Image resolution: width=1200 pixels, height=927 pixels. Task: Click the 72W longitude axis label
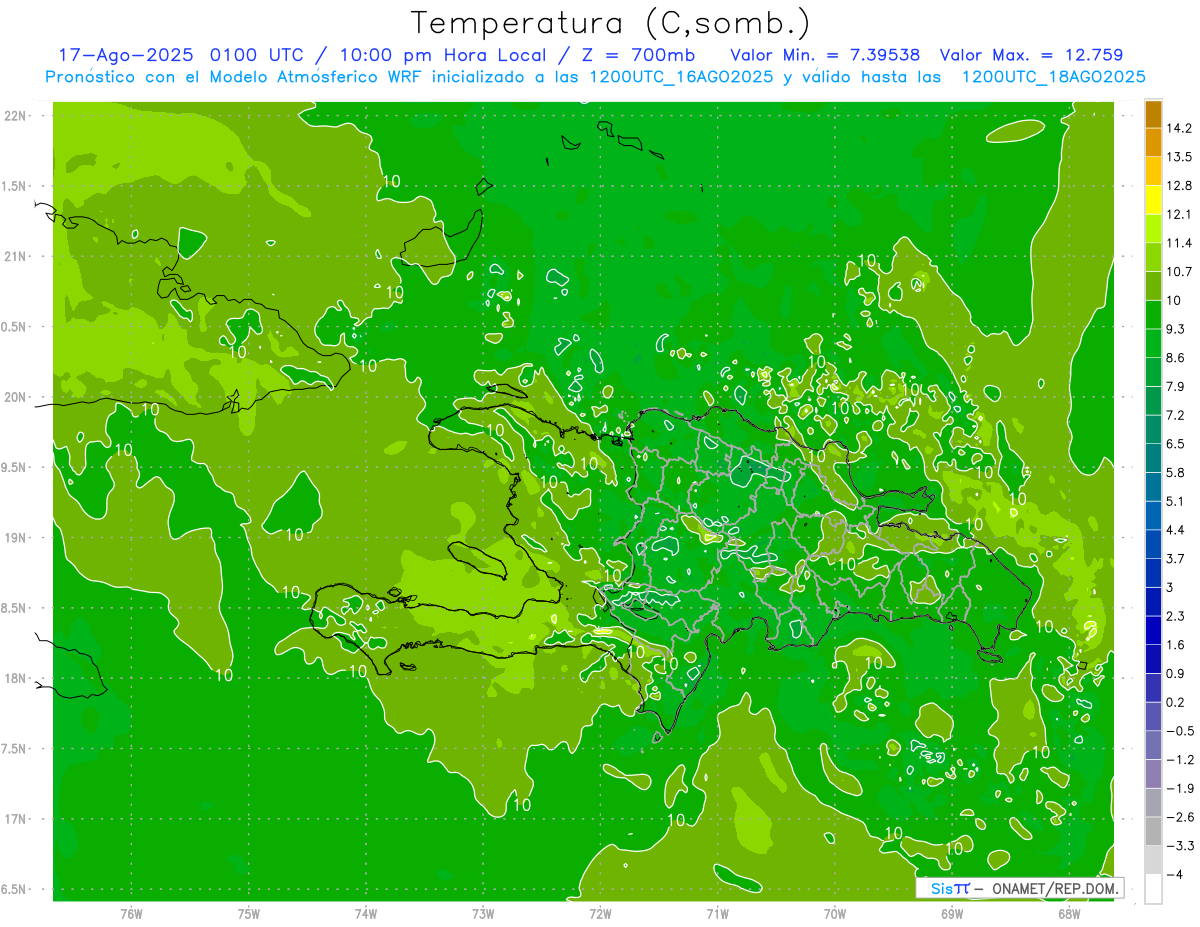point(600,913)
